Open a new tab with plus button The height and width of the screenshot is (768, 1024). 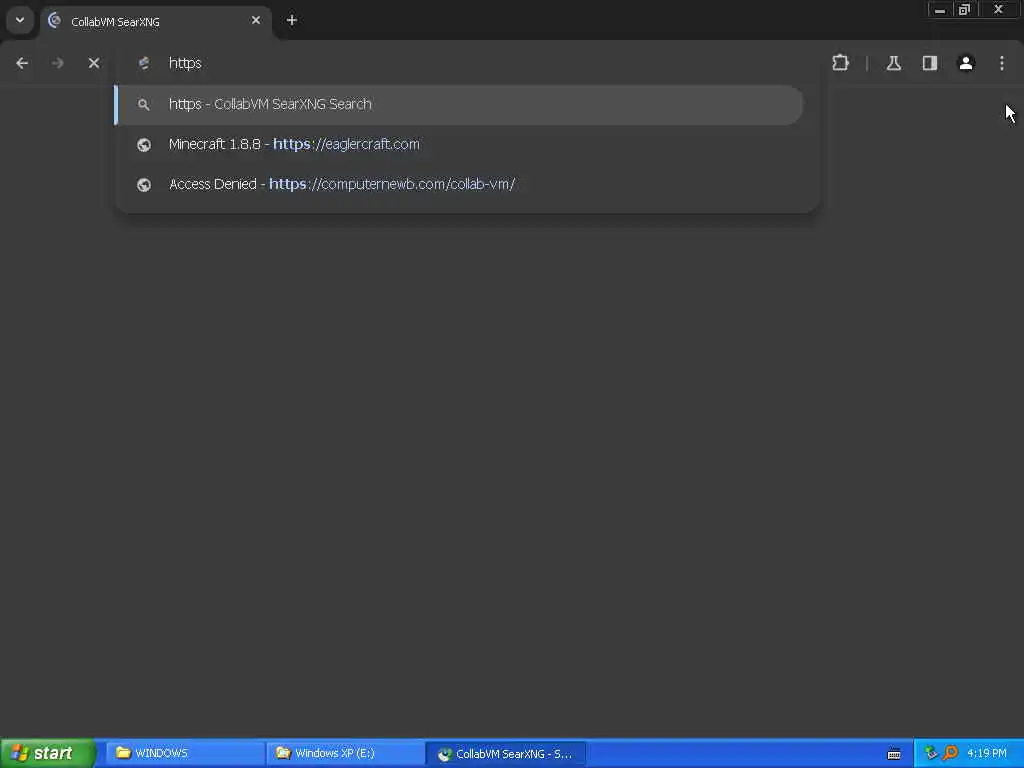[x=292, y=21]
